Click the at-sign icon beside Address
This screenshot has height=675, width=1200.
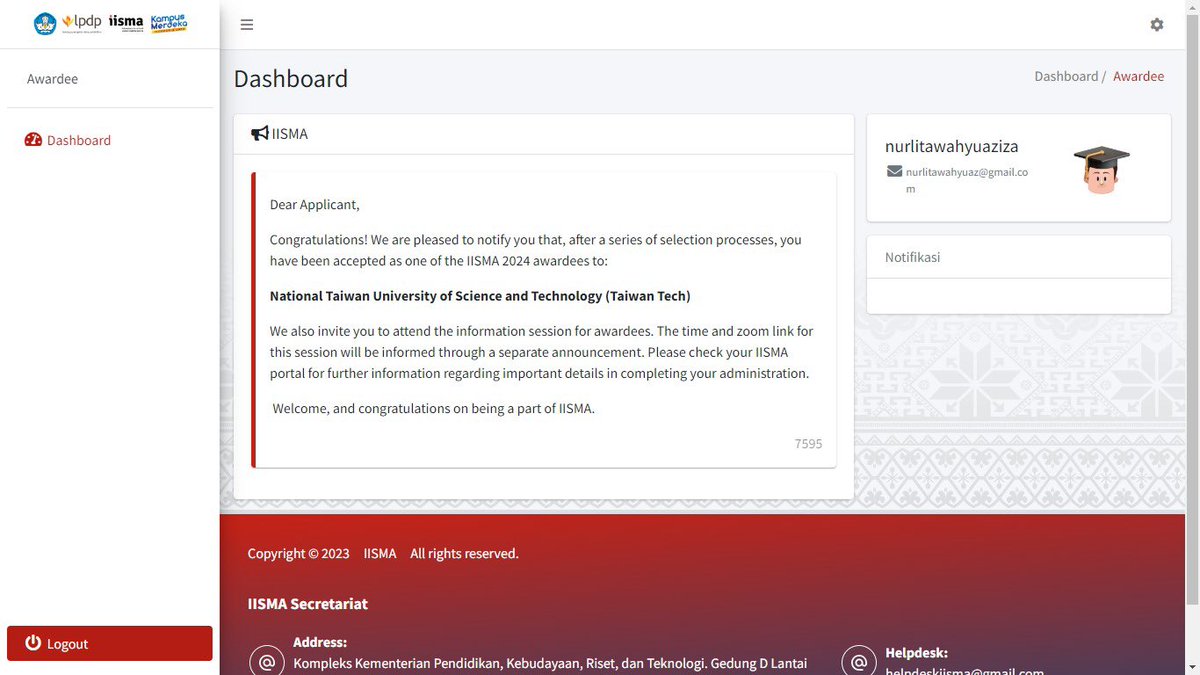pos(267,662)
